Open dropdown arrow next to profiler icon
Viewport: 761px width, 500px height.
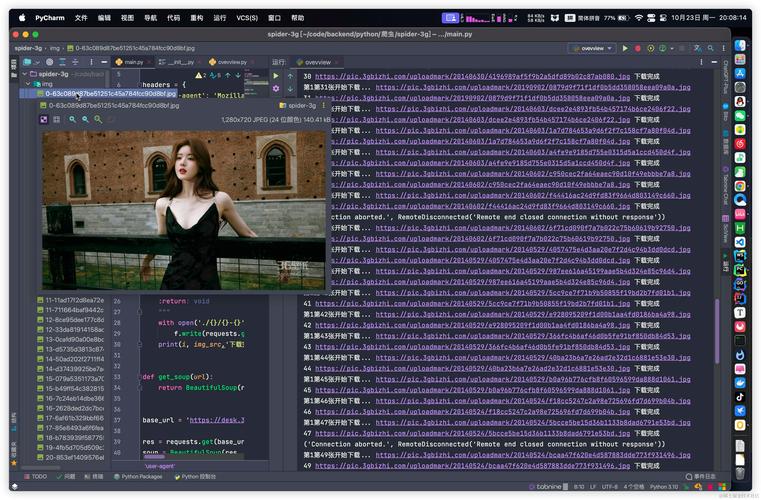[672, 49]
